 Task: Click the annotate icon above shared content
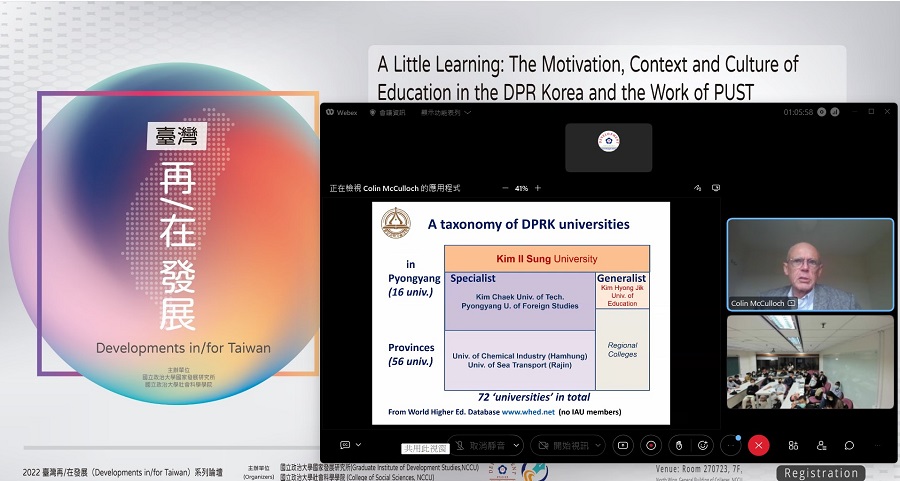tap(697, 188)
